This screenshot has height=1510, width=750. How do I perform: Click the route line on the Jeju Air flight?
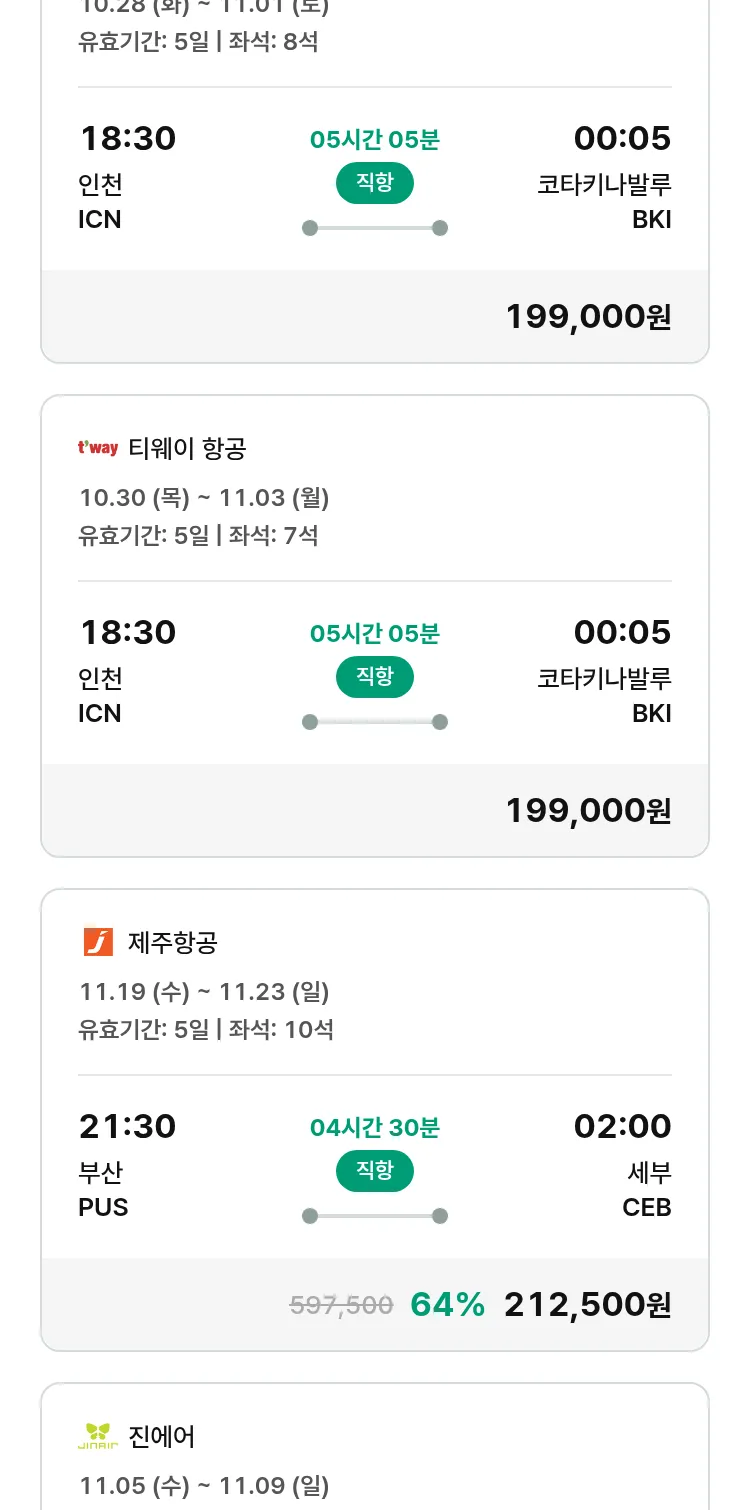pos(374,1216)
